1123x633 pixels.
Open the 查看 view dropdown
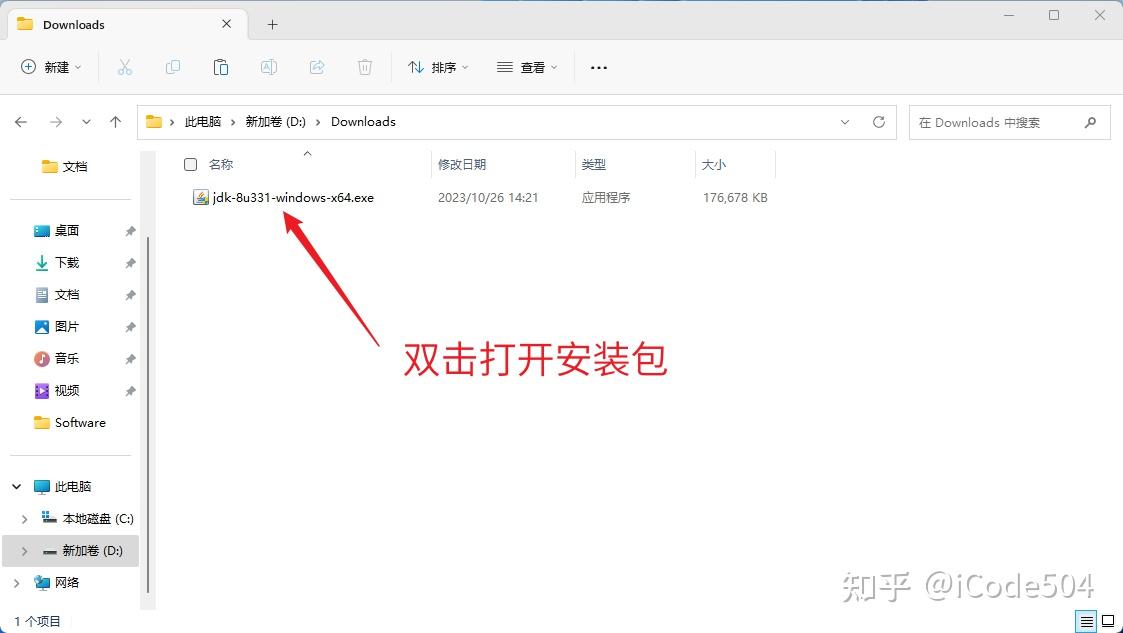coord(526,67)
